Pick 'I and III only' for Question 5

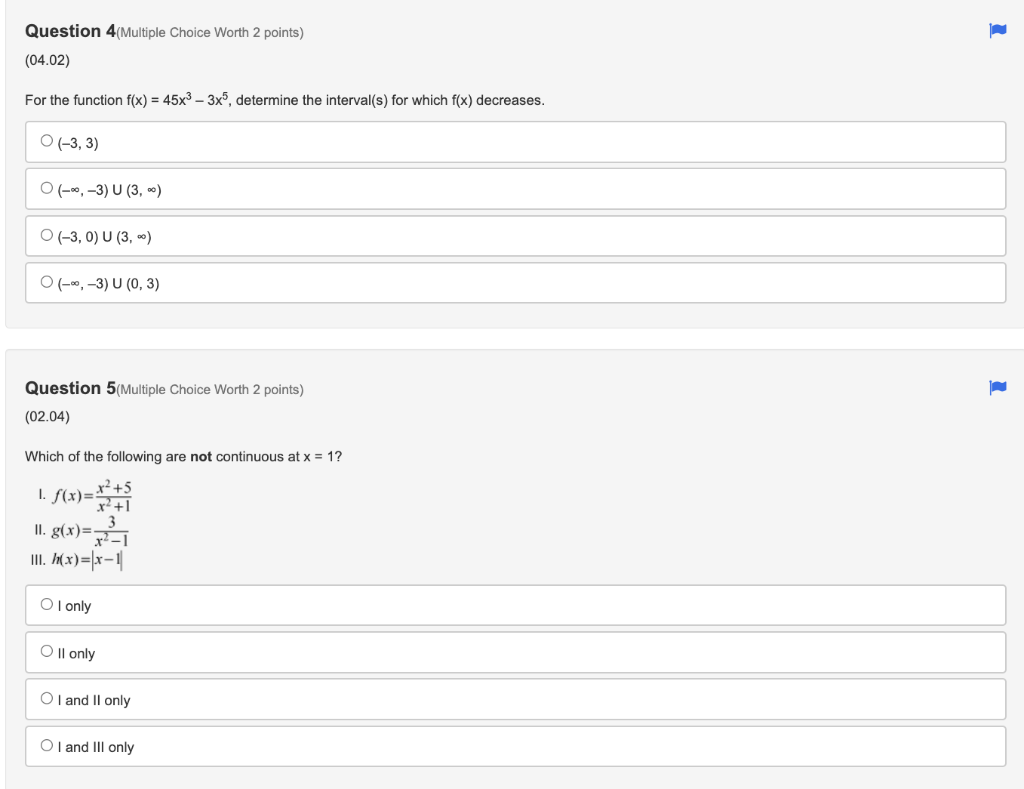[x=46, y=746]
